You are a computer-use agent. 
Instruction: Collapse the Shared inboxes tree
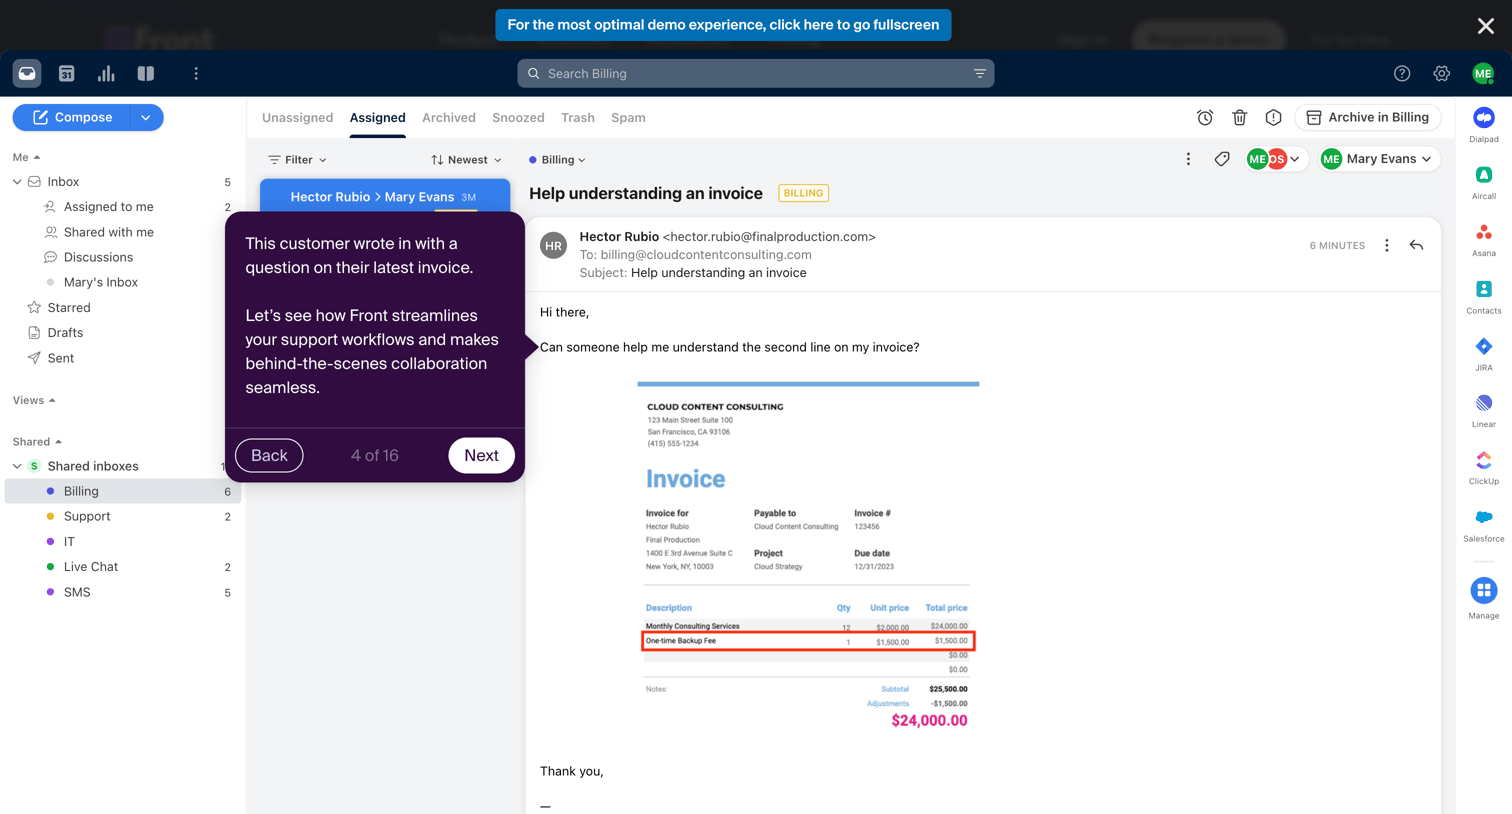17,466
